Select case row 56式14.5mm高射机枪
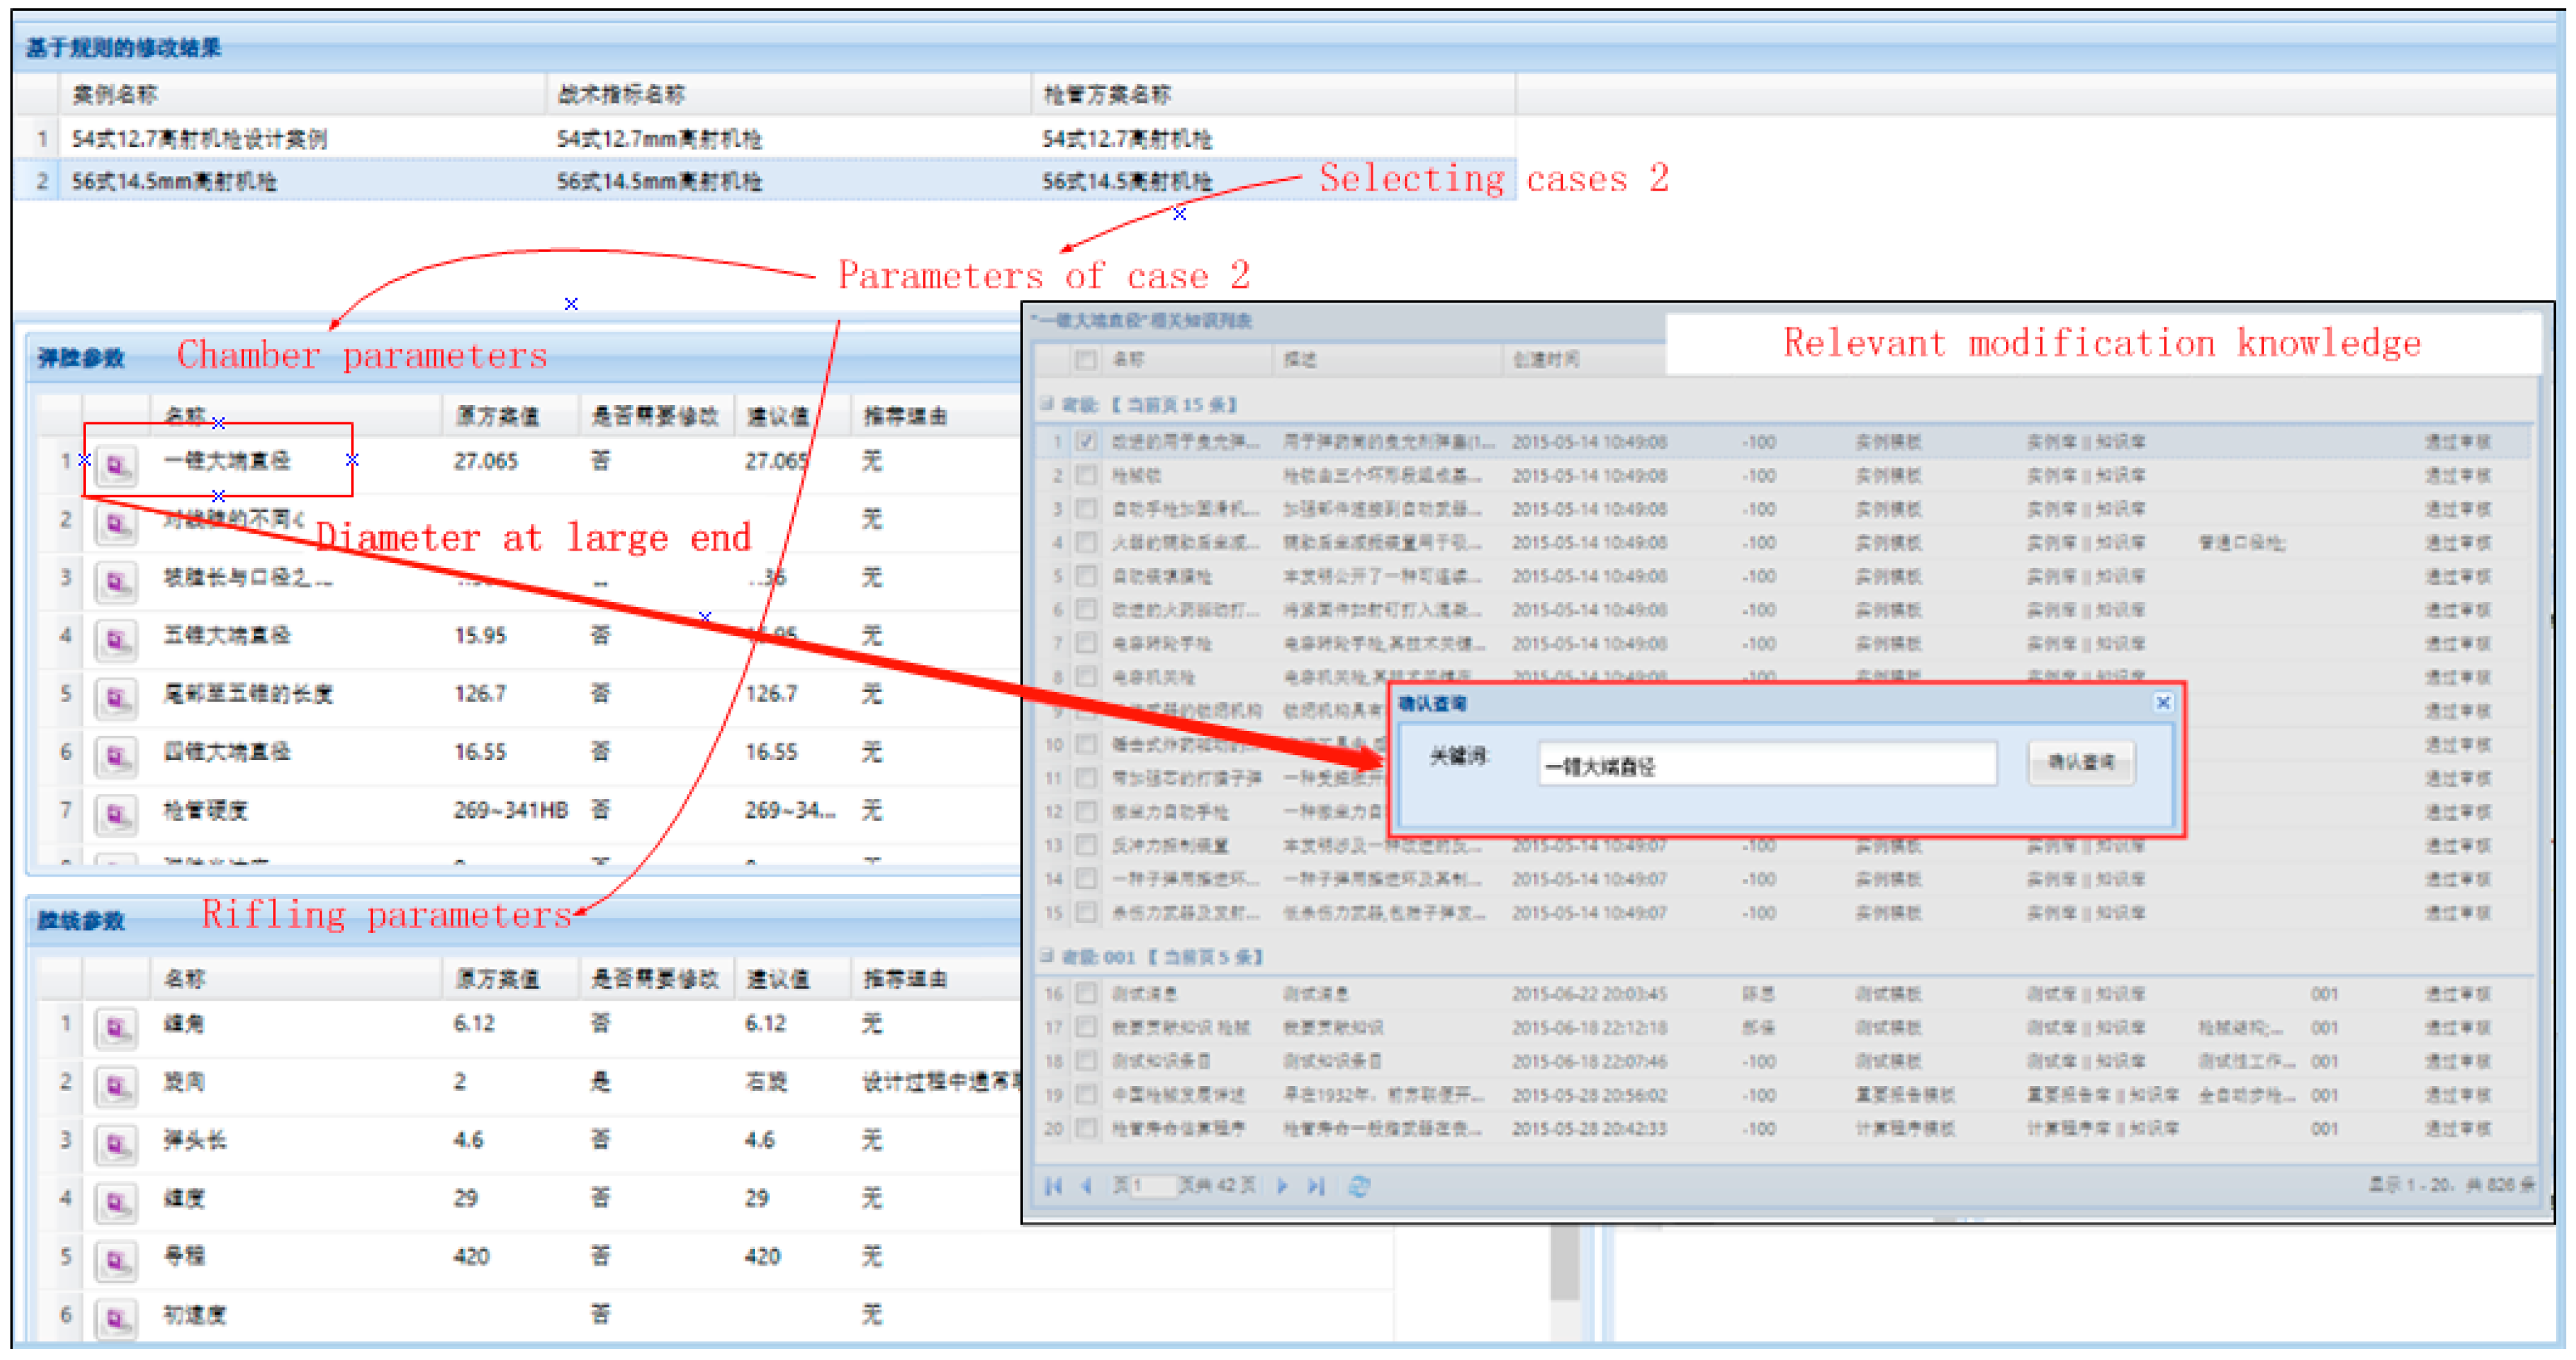 click(x=175, y=182)
